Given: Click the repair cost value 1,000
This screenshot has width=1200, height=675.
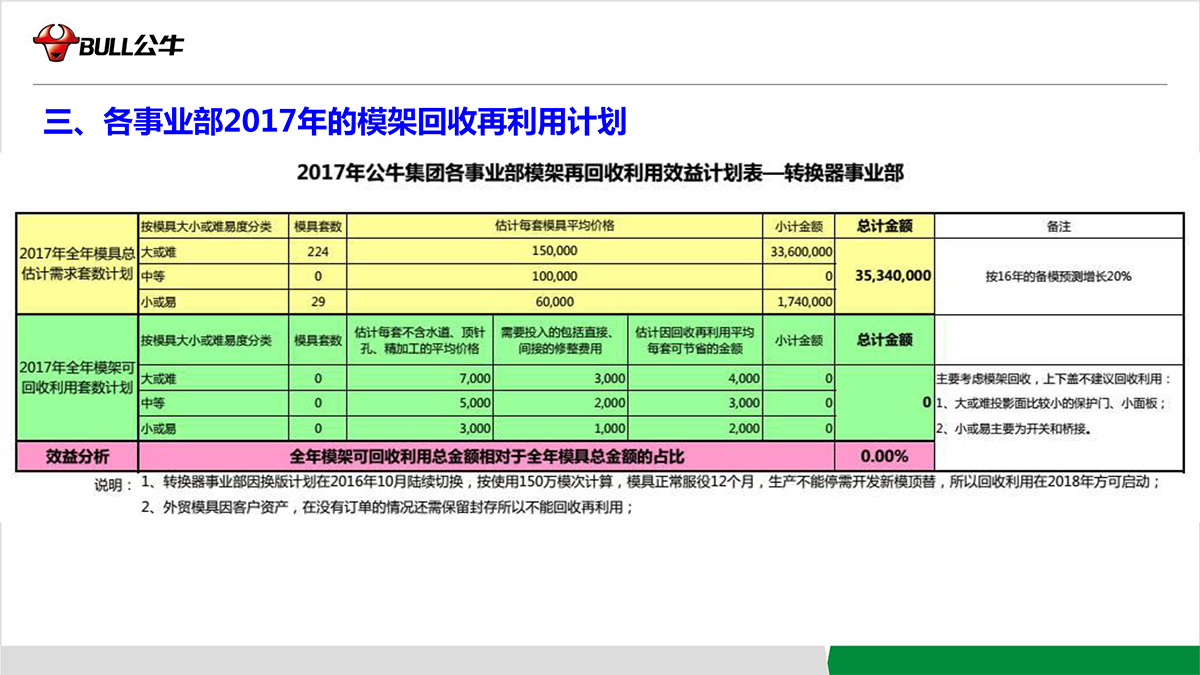Looking at the screenshot, I should (x=611, y=428).
